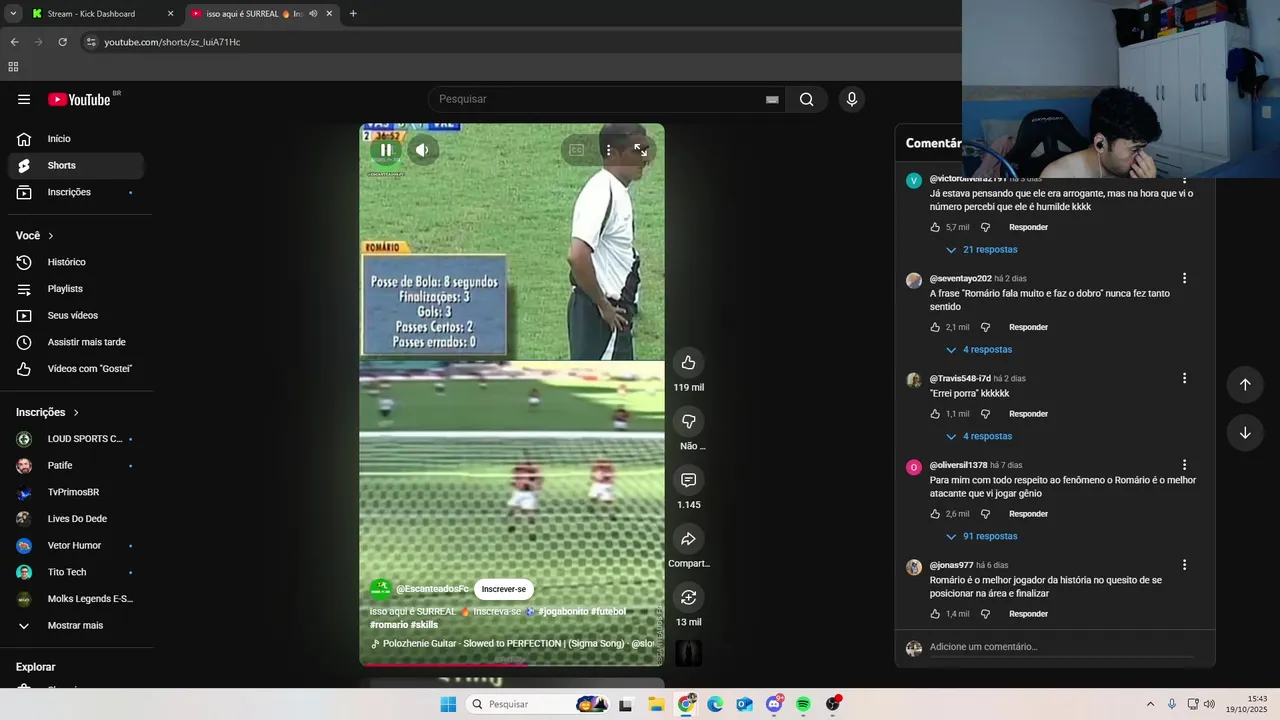Toggle captions on the Short
This screenshot has width=1280, height=720.
[x=576, y=150]
